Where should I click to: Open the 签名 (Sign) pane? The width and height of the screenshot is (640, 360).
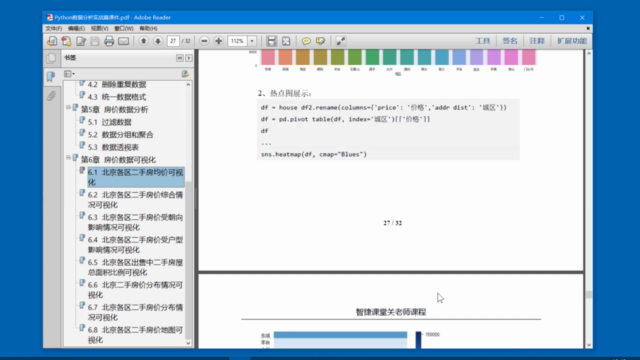[510, 41]
